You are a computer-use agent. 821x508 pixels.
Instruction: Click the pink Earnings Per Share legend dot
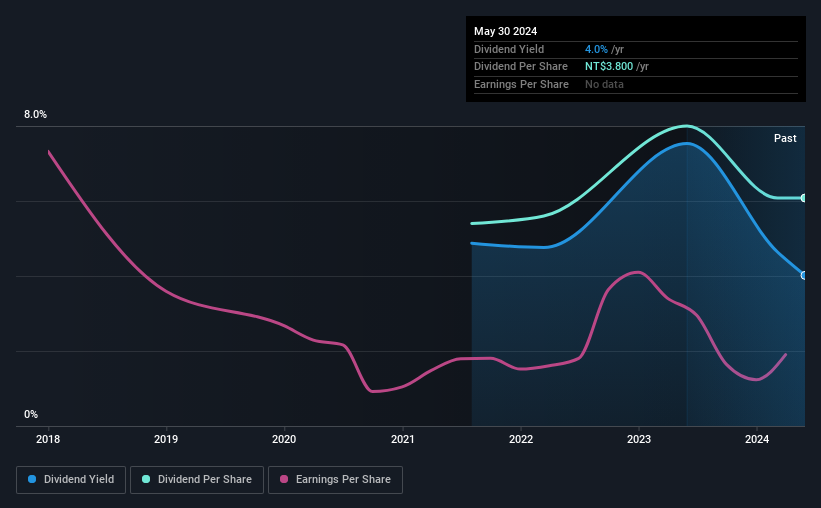284,479
